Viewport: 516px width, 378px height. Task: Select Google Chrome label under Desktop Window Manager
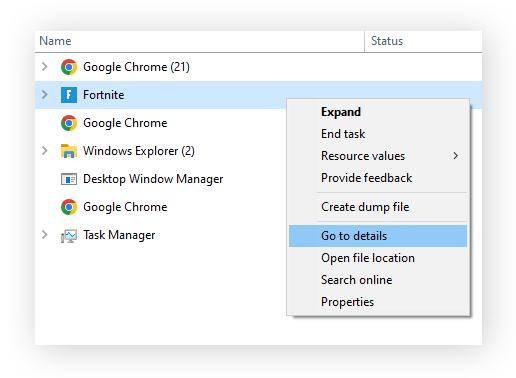(125, 207)
